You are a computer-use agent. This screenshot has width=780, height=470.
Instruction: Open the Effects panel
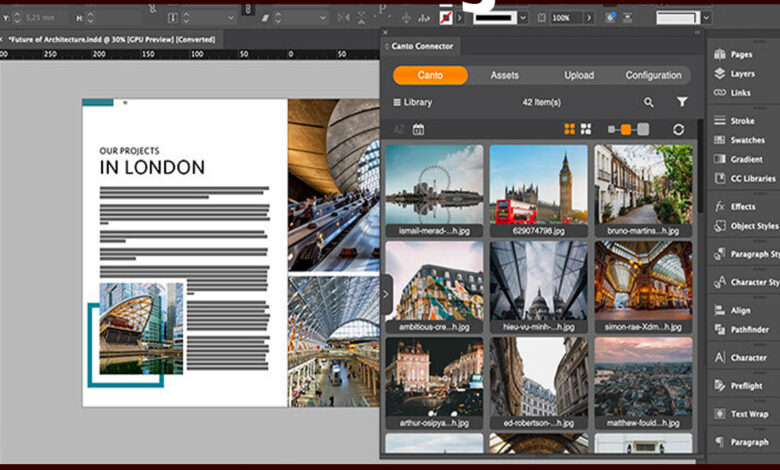tap(742, 206)
